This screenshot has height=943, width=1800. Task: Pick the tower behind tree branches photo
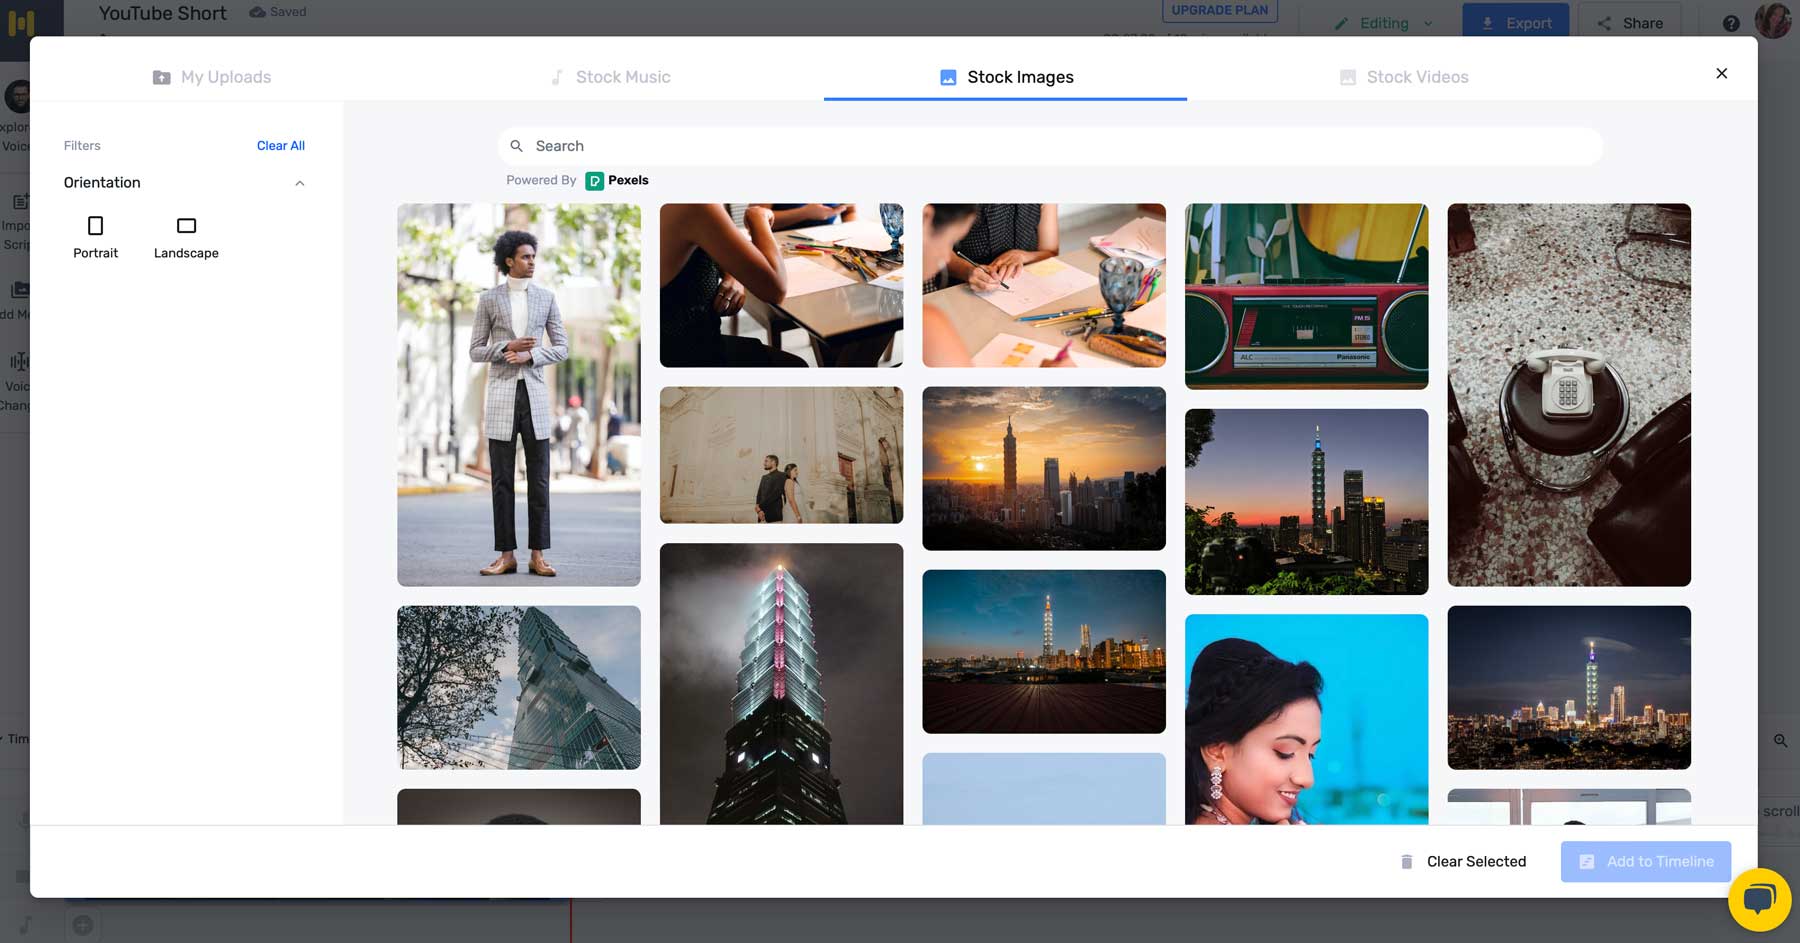[x=519, y=687]
